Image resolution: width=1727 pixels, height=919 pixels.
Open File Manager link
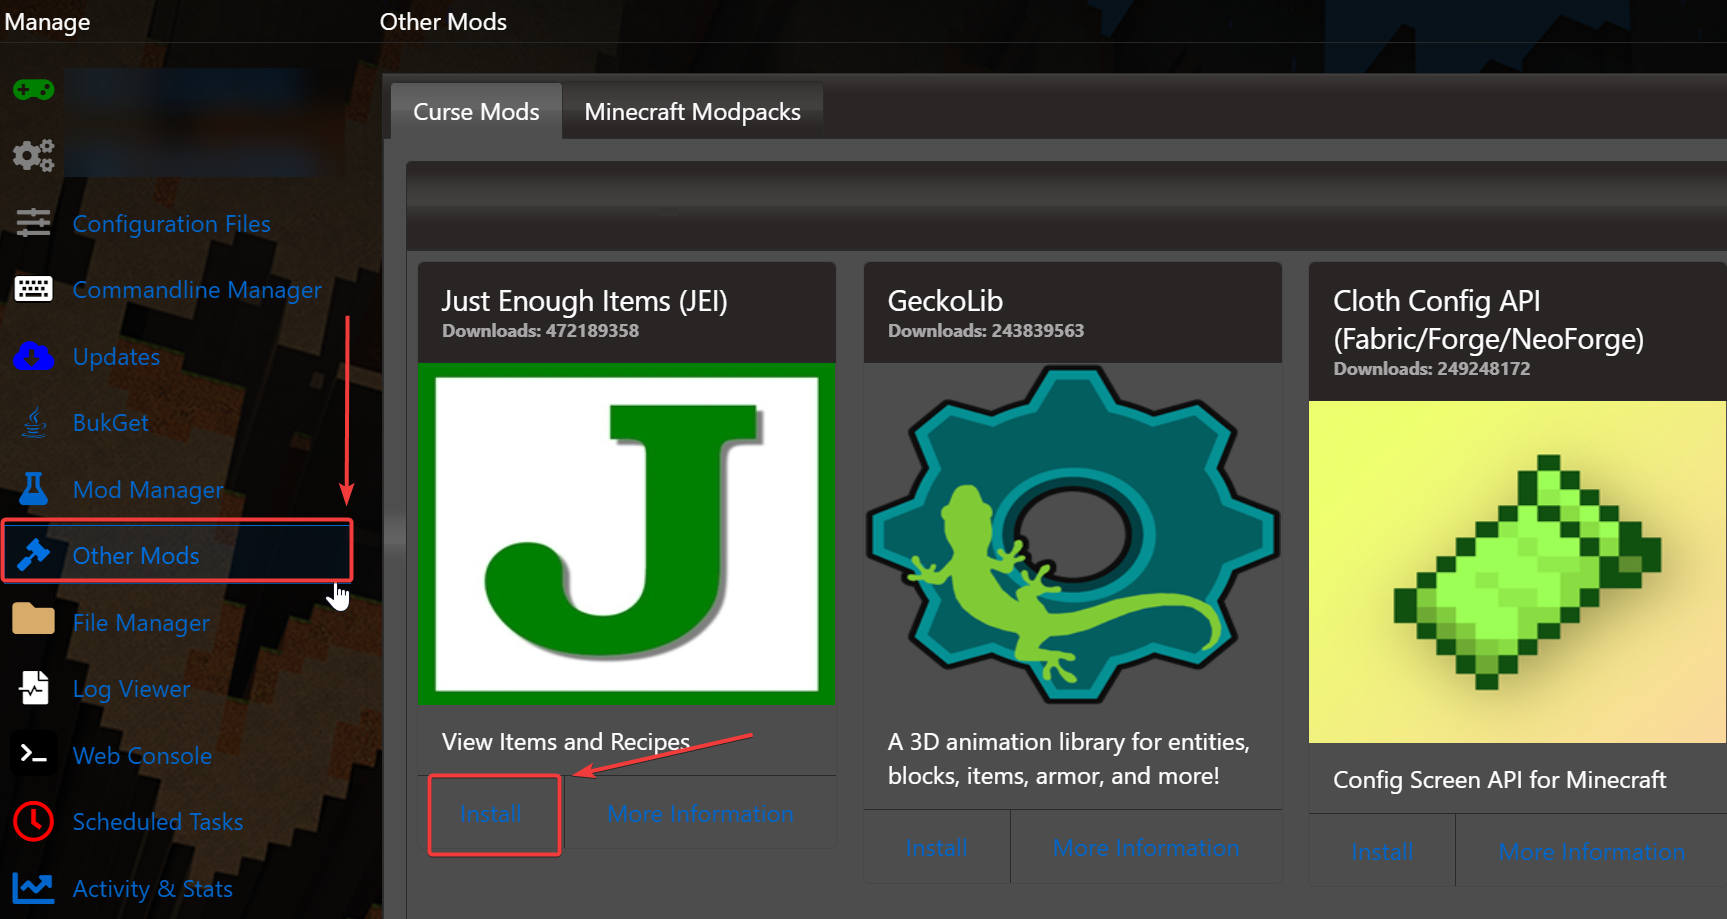pos(141,623)
